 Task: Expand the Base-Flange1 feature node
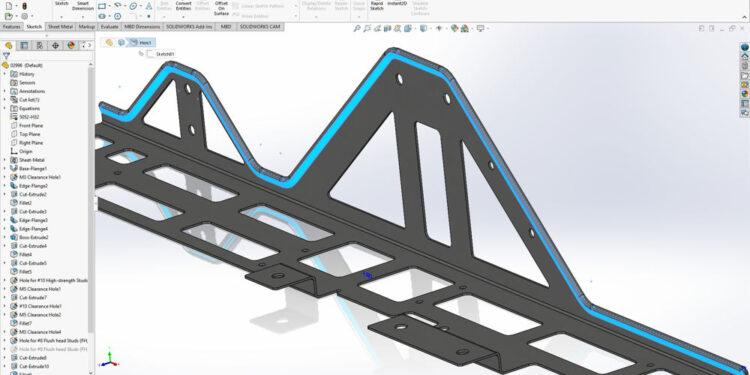pyautogui.click(x=5, y=168)
